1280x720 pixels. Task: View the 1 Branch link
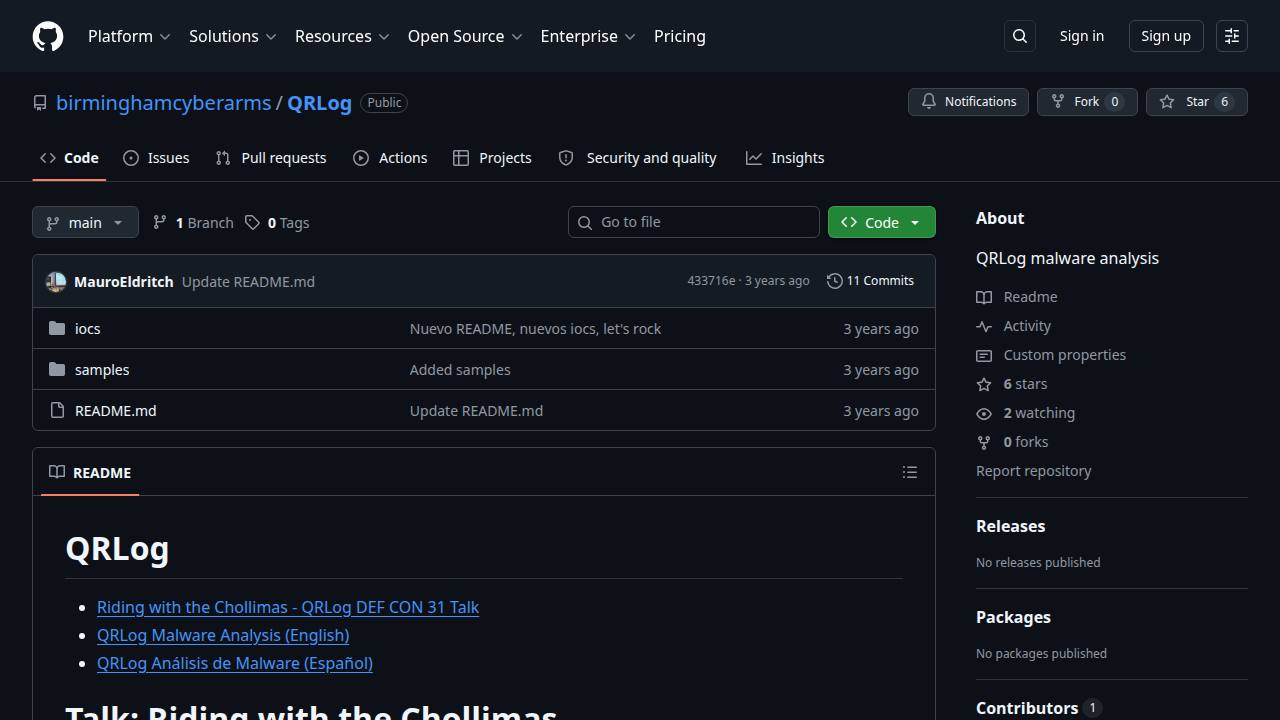[193, 222]
